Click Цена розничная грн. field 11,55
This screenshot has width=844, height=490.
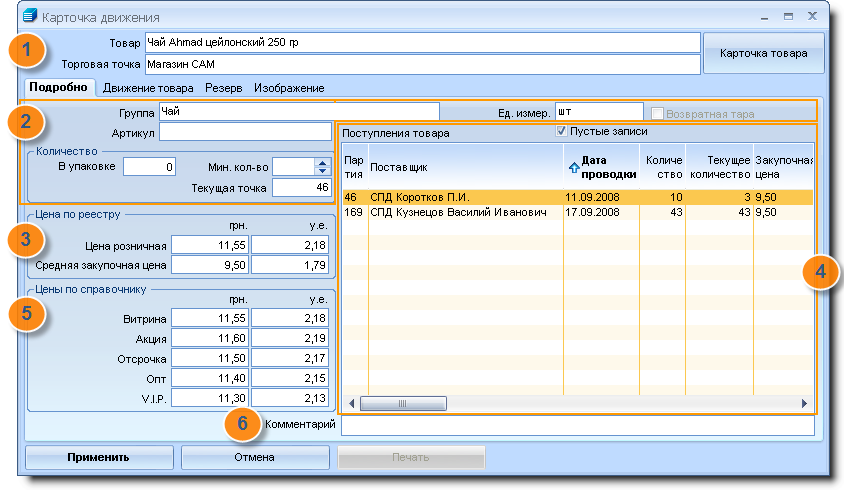point(210,246)
